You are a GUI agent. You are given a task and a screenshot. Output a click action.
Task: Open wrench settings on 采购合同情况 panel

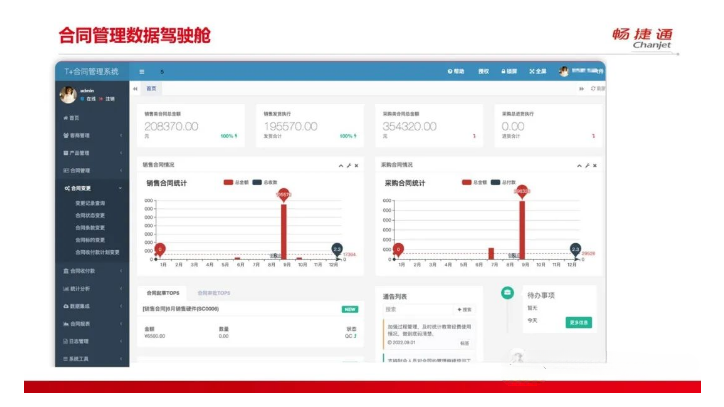(587, 165)
